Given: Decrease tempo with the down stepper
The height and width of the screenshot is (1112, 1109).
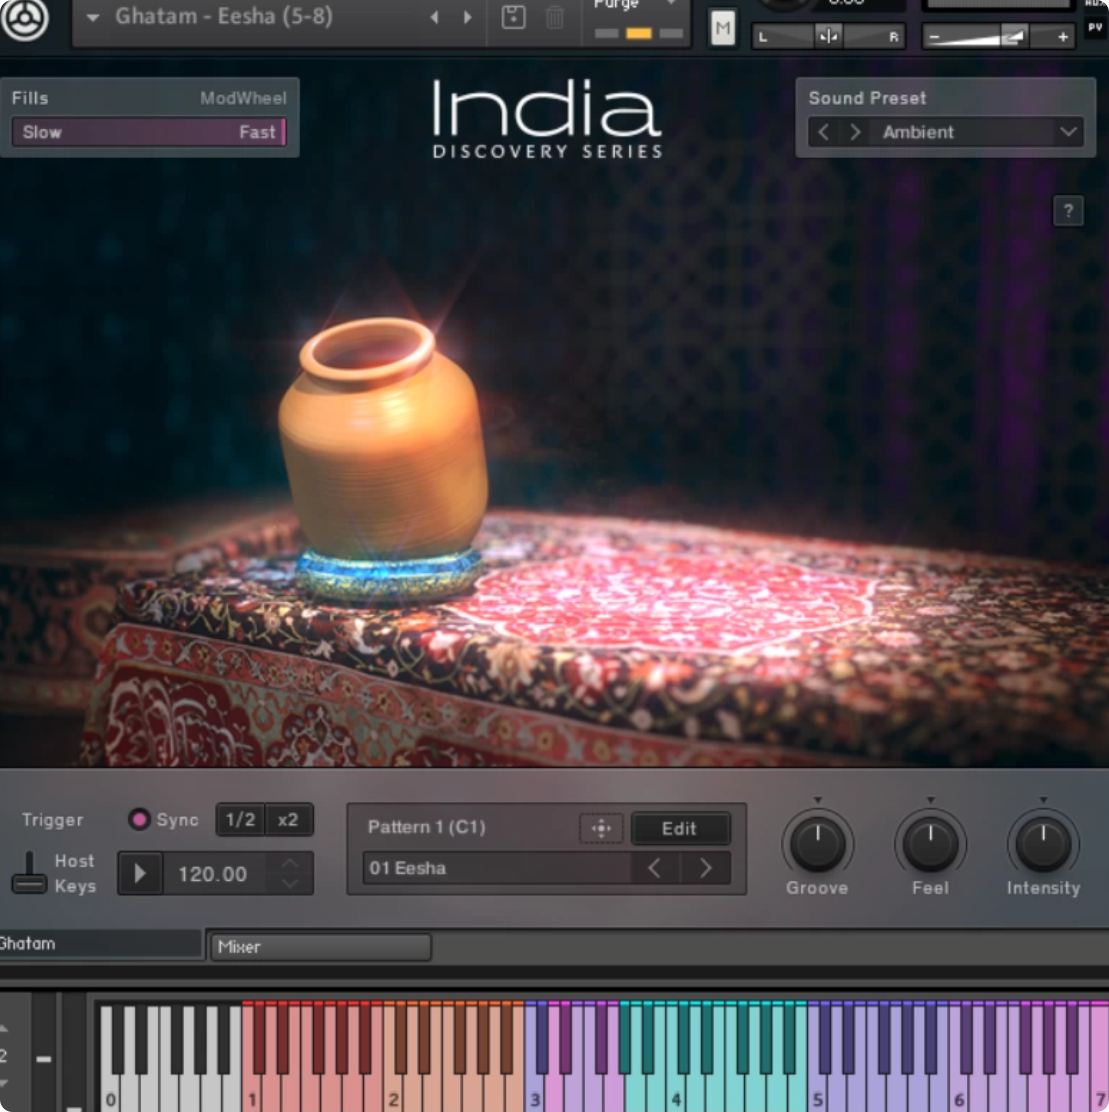Looking at the screenshot, I should click(x=290, y=884).
